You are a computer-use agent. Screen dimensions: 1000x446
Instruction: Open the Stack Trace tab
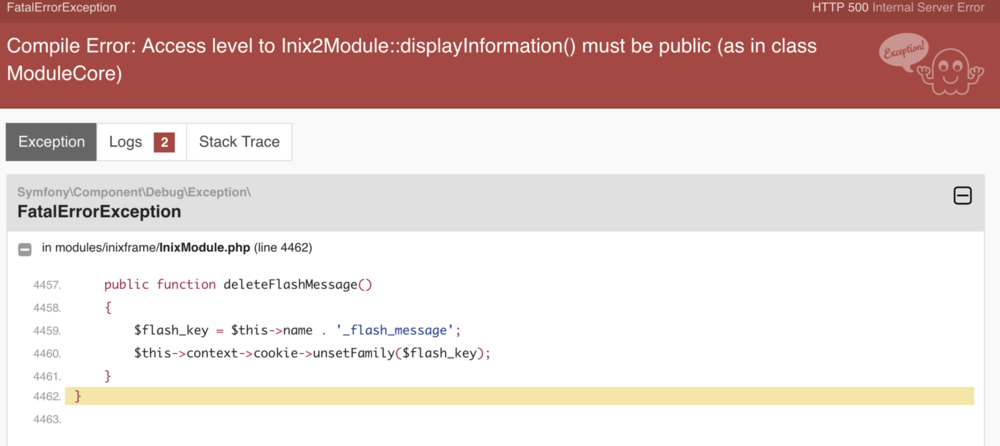239,142
